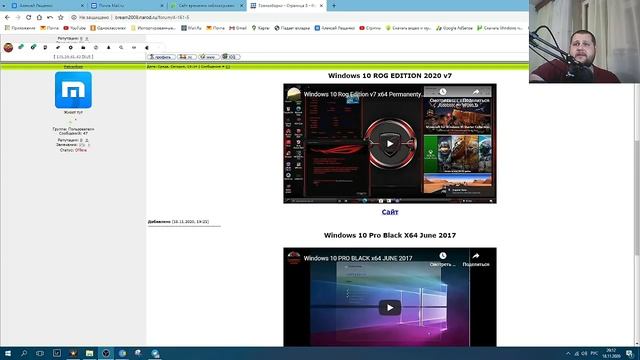Viewport: 640px width, 360px height.
Task: Click the ICQ button under the post
Action: pos(231,57)
